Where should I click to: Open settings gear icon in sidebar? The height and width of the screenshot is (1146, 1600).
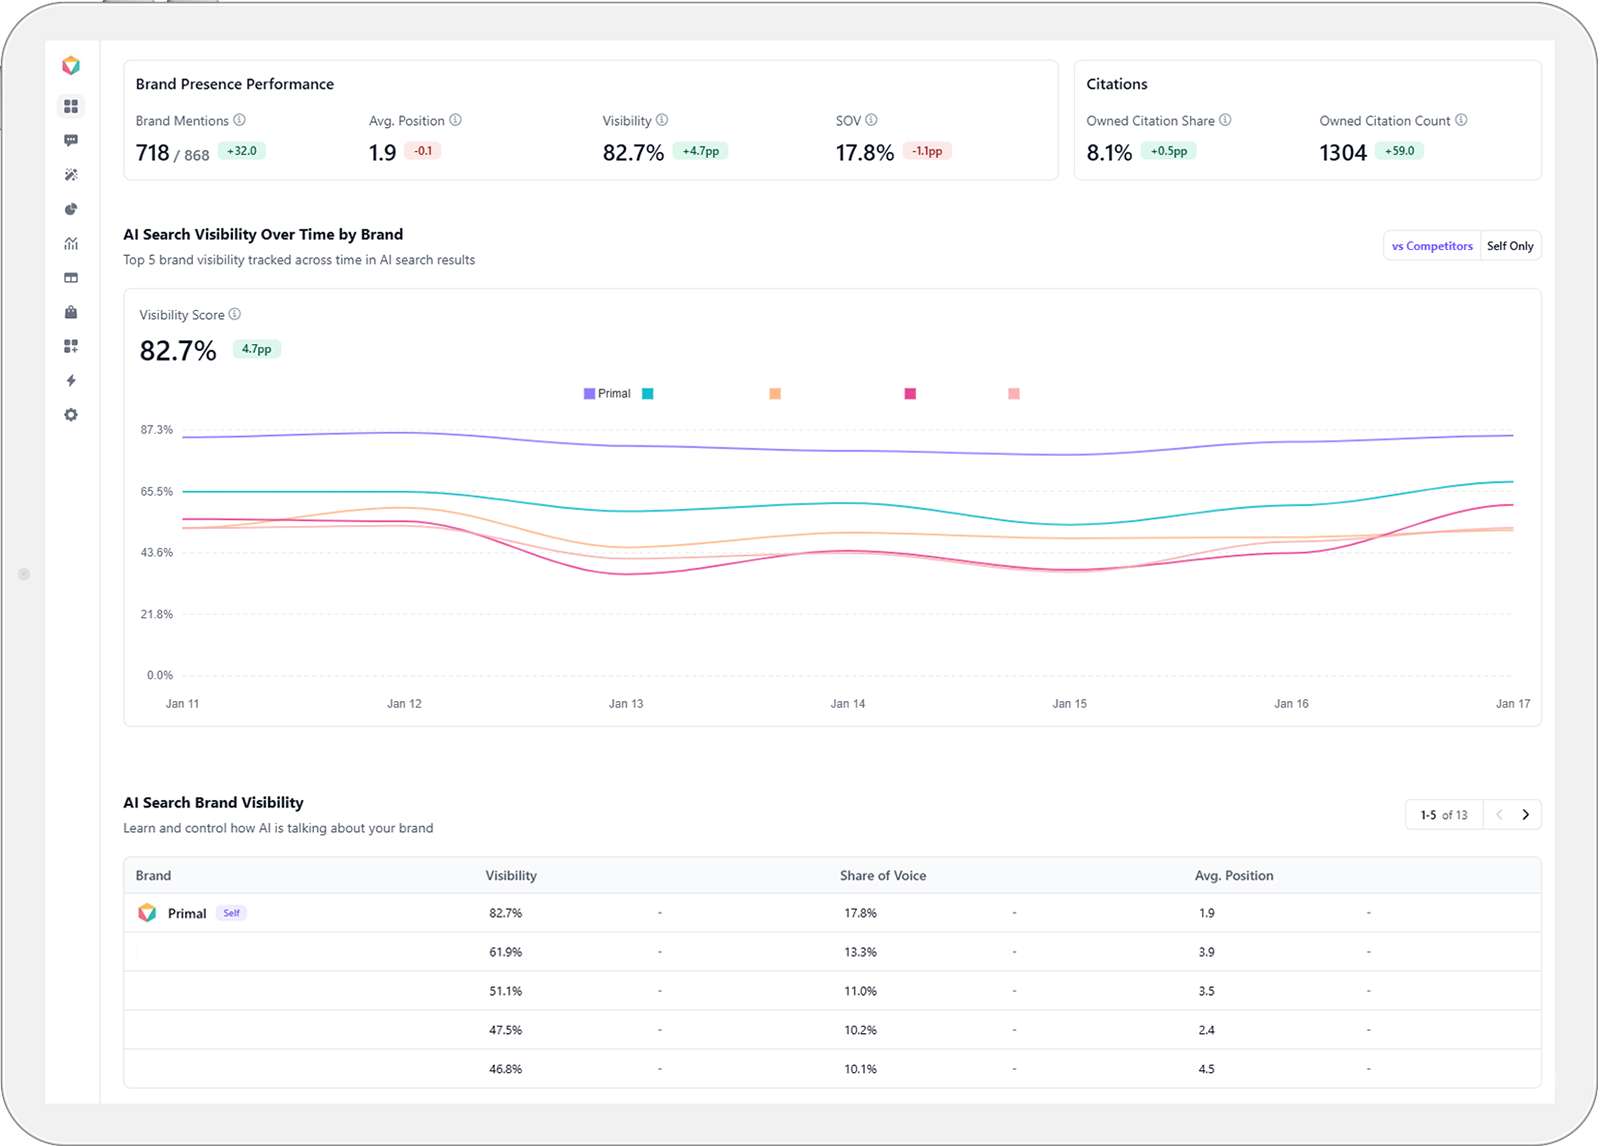(71, 415)
